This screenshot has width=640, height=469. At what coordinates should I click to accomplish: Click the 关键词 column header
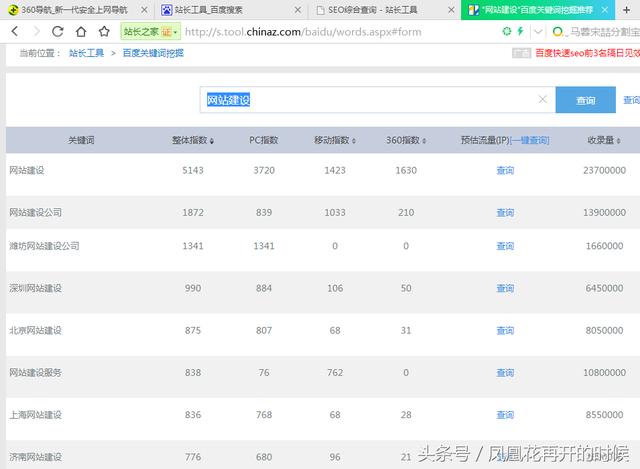click(81, 140)
